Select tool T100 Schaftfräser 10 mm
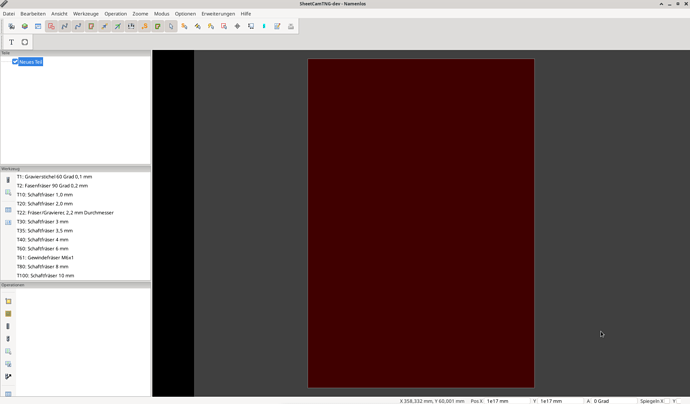 45,276
